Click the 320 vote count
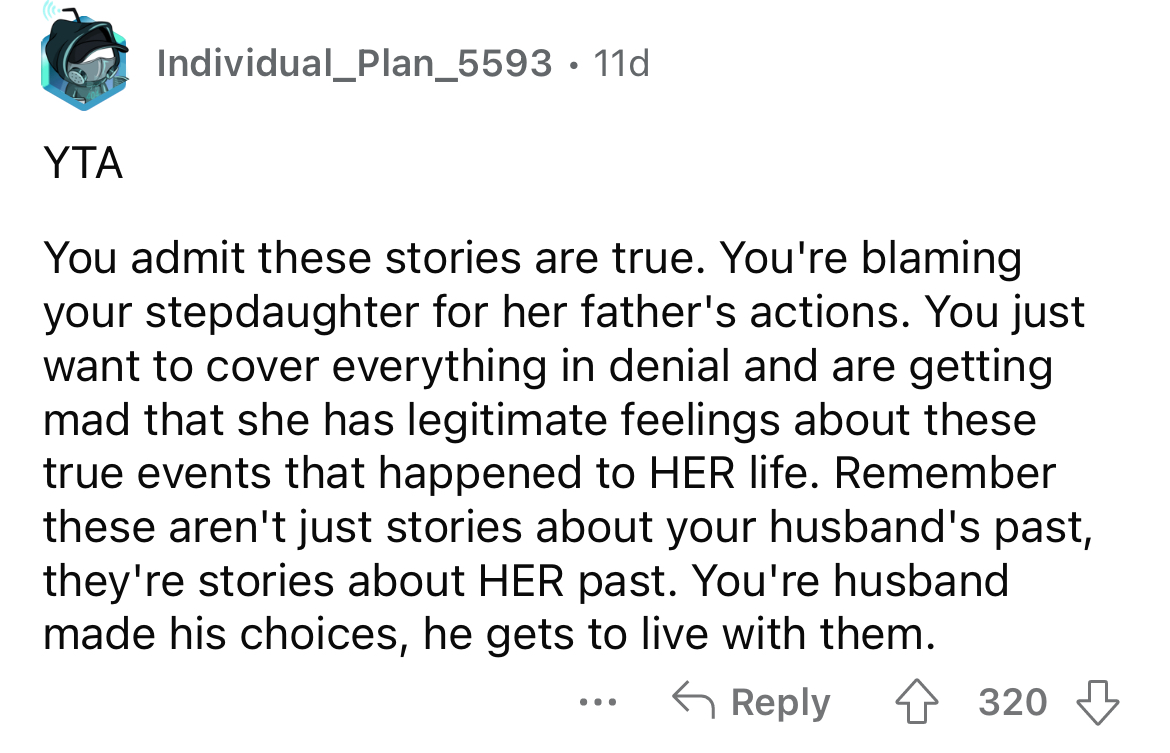The height and width of the screenshot is (753, 1170). pyautogui.click(x=1012, y=702)
